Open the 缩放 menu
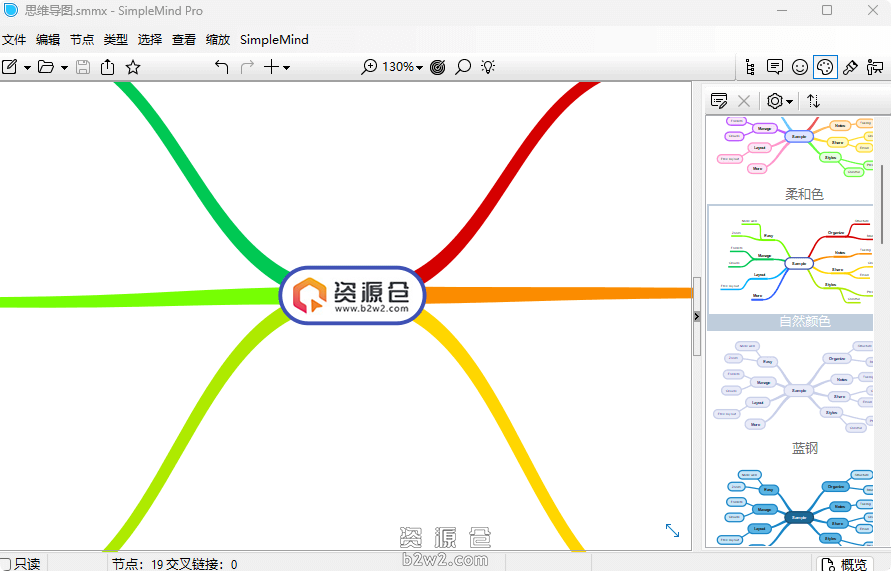 (x=217, y=40)
